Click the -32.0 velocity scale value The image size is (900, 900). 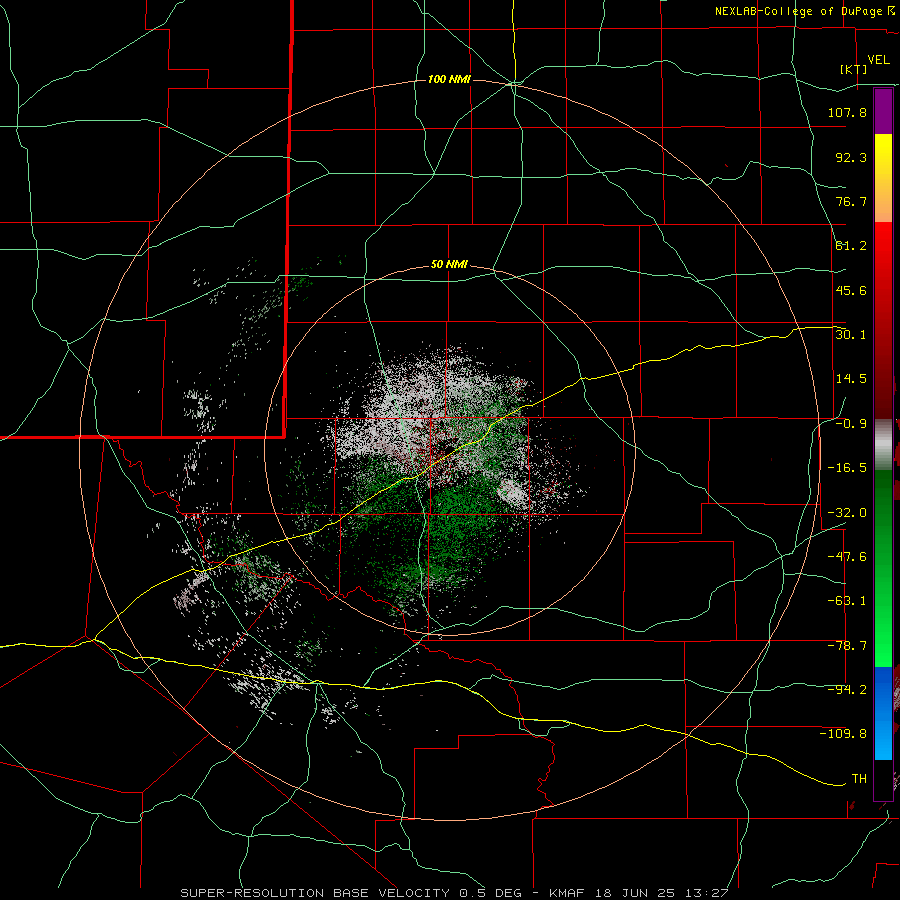click(847, 512)
